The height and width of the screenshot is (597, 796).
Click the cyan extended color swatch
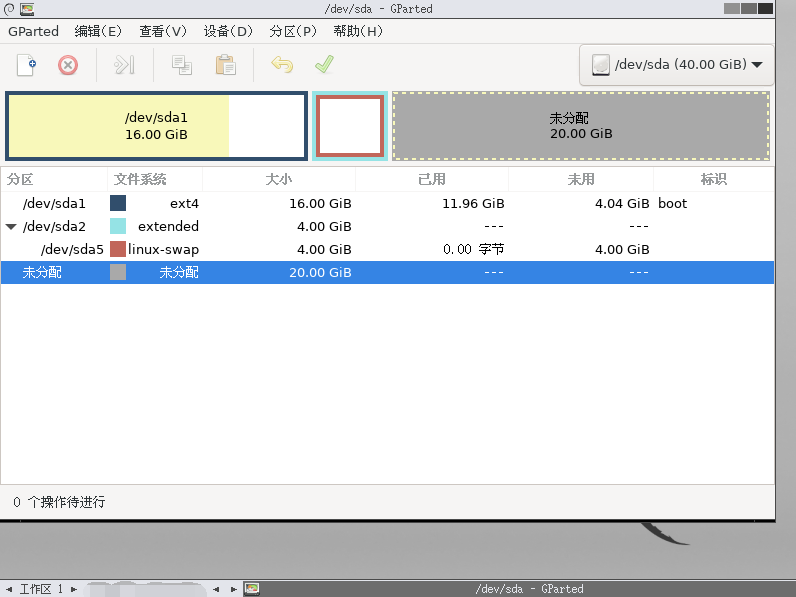pyautogui.click(x=118, y=226)
